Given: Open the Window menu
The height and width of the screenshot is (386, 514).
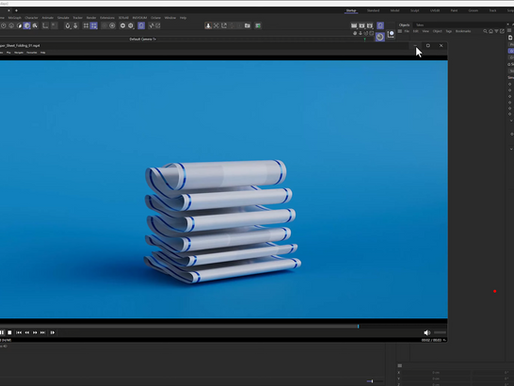Looking at the screenshot, I should (x=170, y=18).
